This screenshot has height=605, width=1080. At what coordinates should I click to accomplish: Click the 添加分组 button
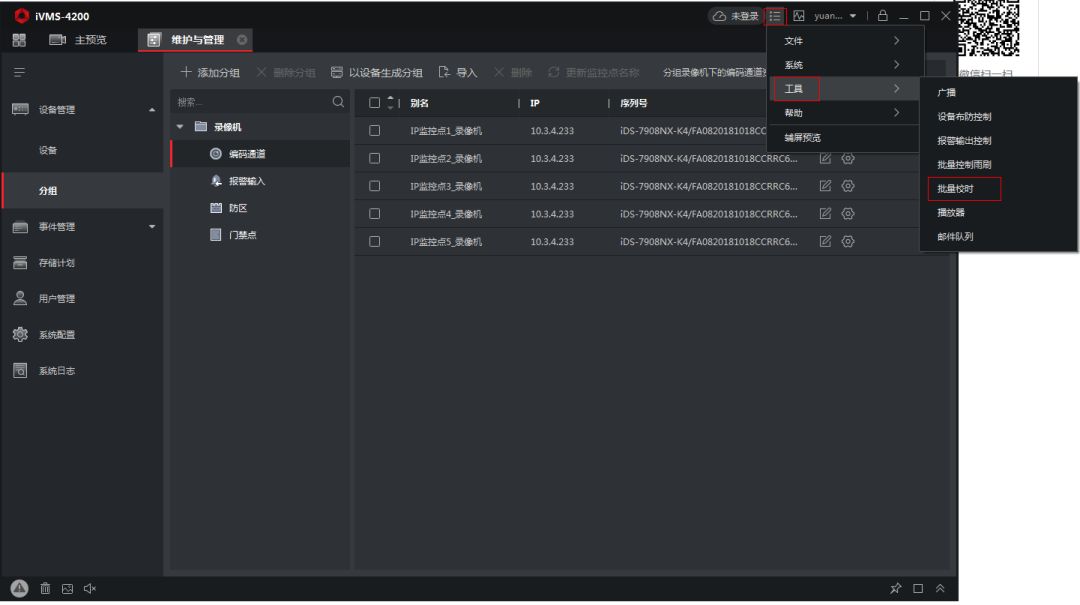click(210, 73)
